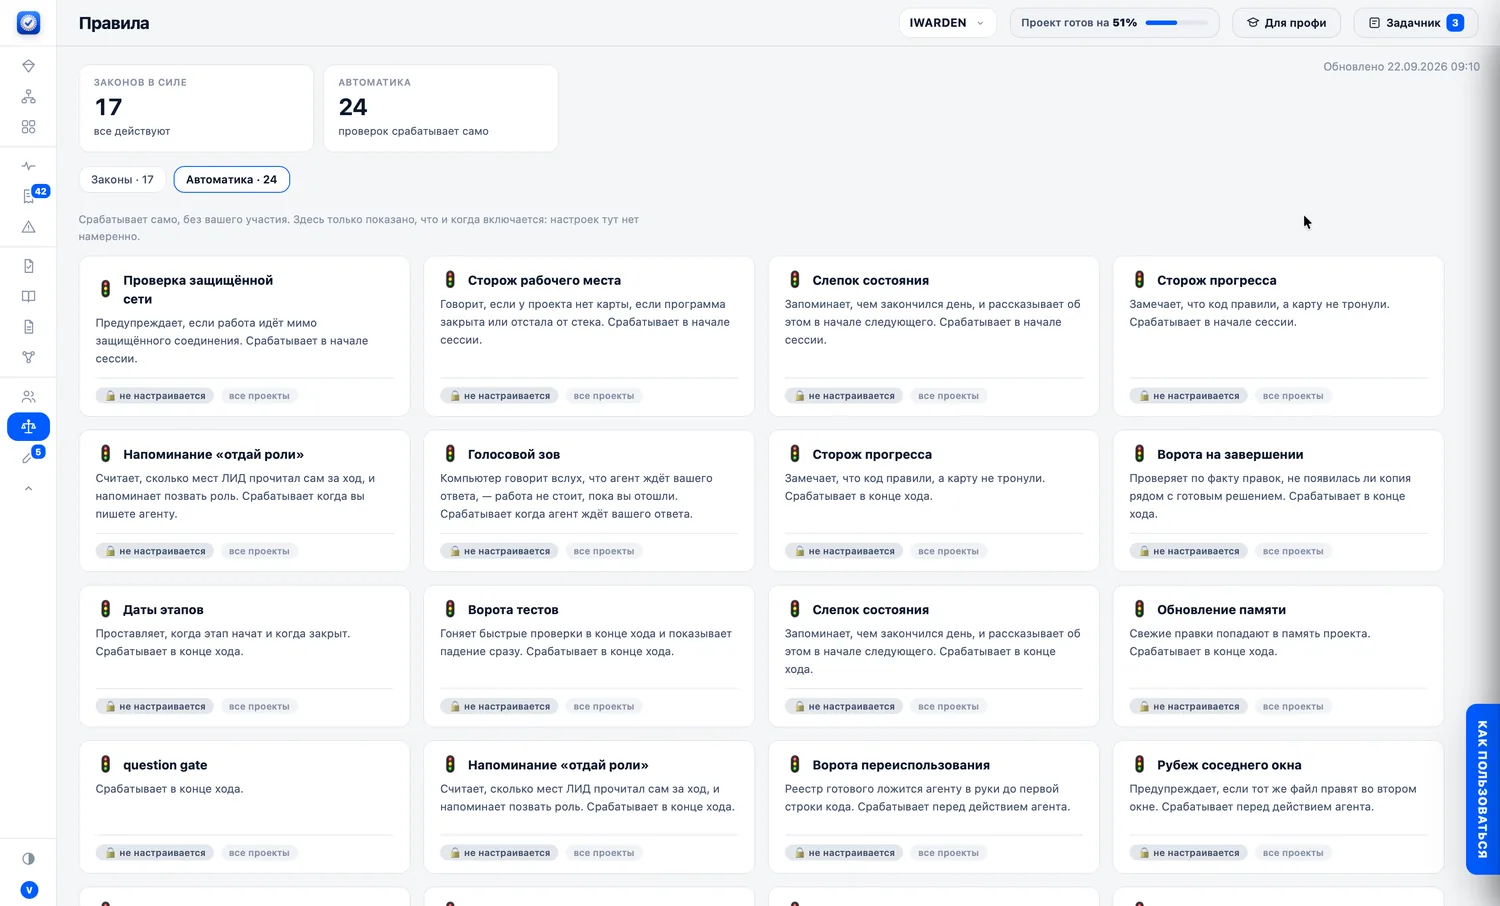Click the «Законов в силе» 17 stat card
The width and height of the screenshot is (1500, 906).
(x=196, y=108)
